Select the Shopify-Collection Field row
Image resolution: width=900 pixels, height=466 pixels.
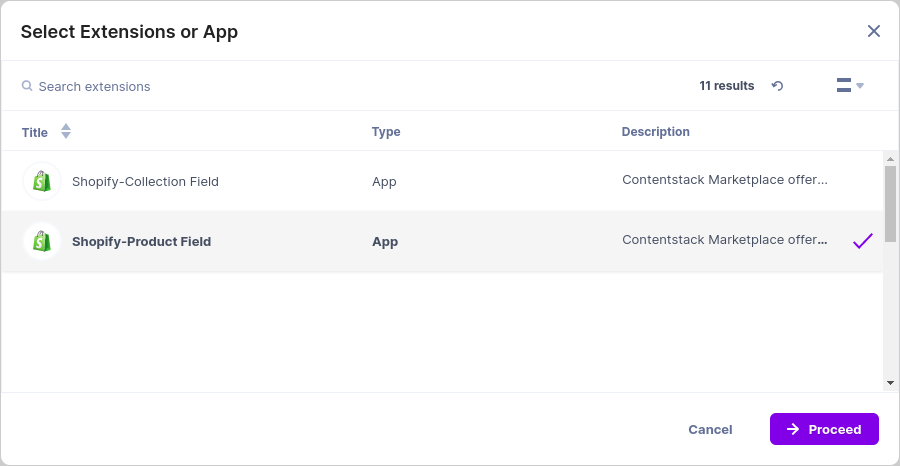click(x=442, y=181)
